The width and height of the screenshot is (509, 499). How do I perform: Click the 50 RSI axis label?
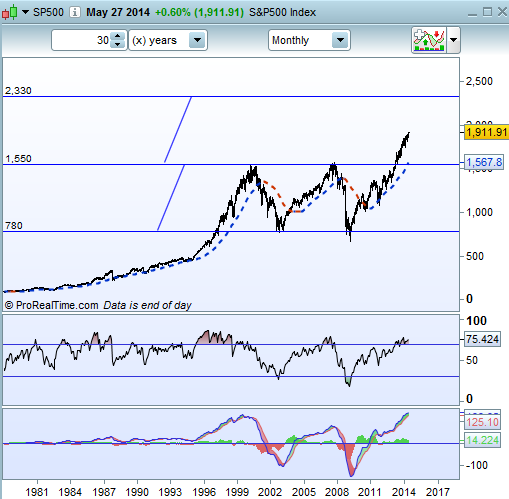(472, 360)
